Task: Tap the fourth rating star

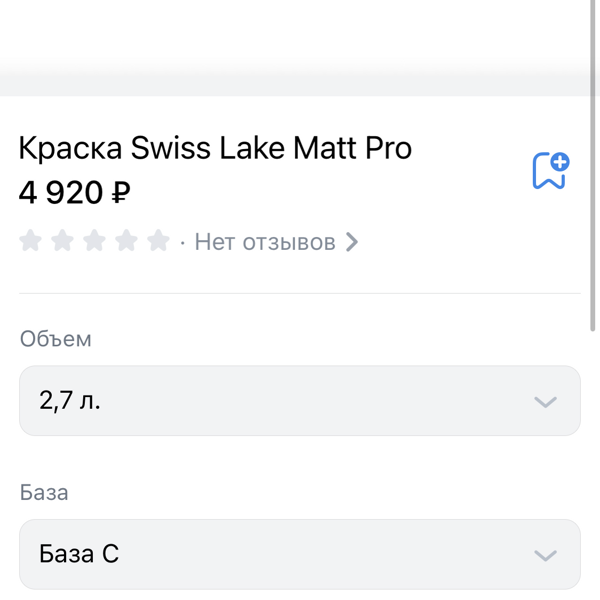Action: pyautogui.click(x=127, y=241)
